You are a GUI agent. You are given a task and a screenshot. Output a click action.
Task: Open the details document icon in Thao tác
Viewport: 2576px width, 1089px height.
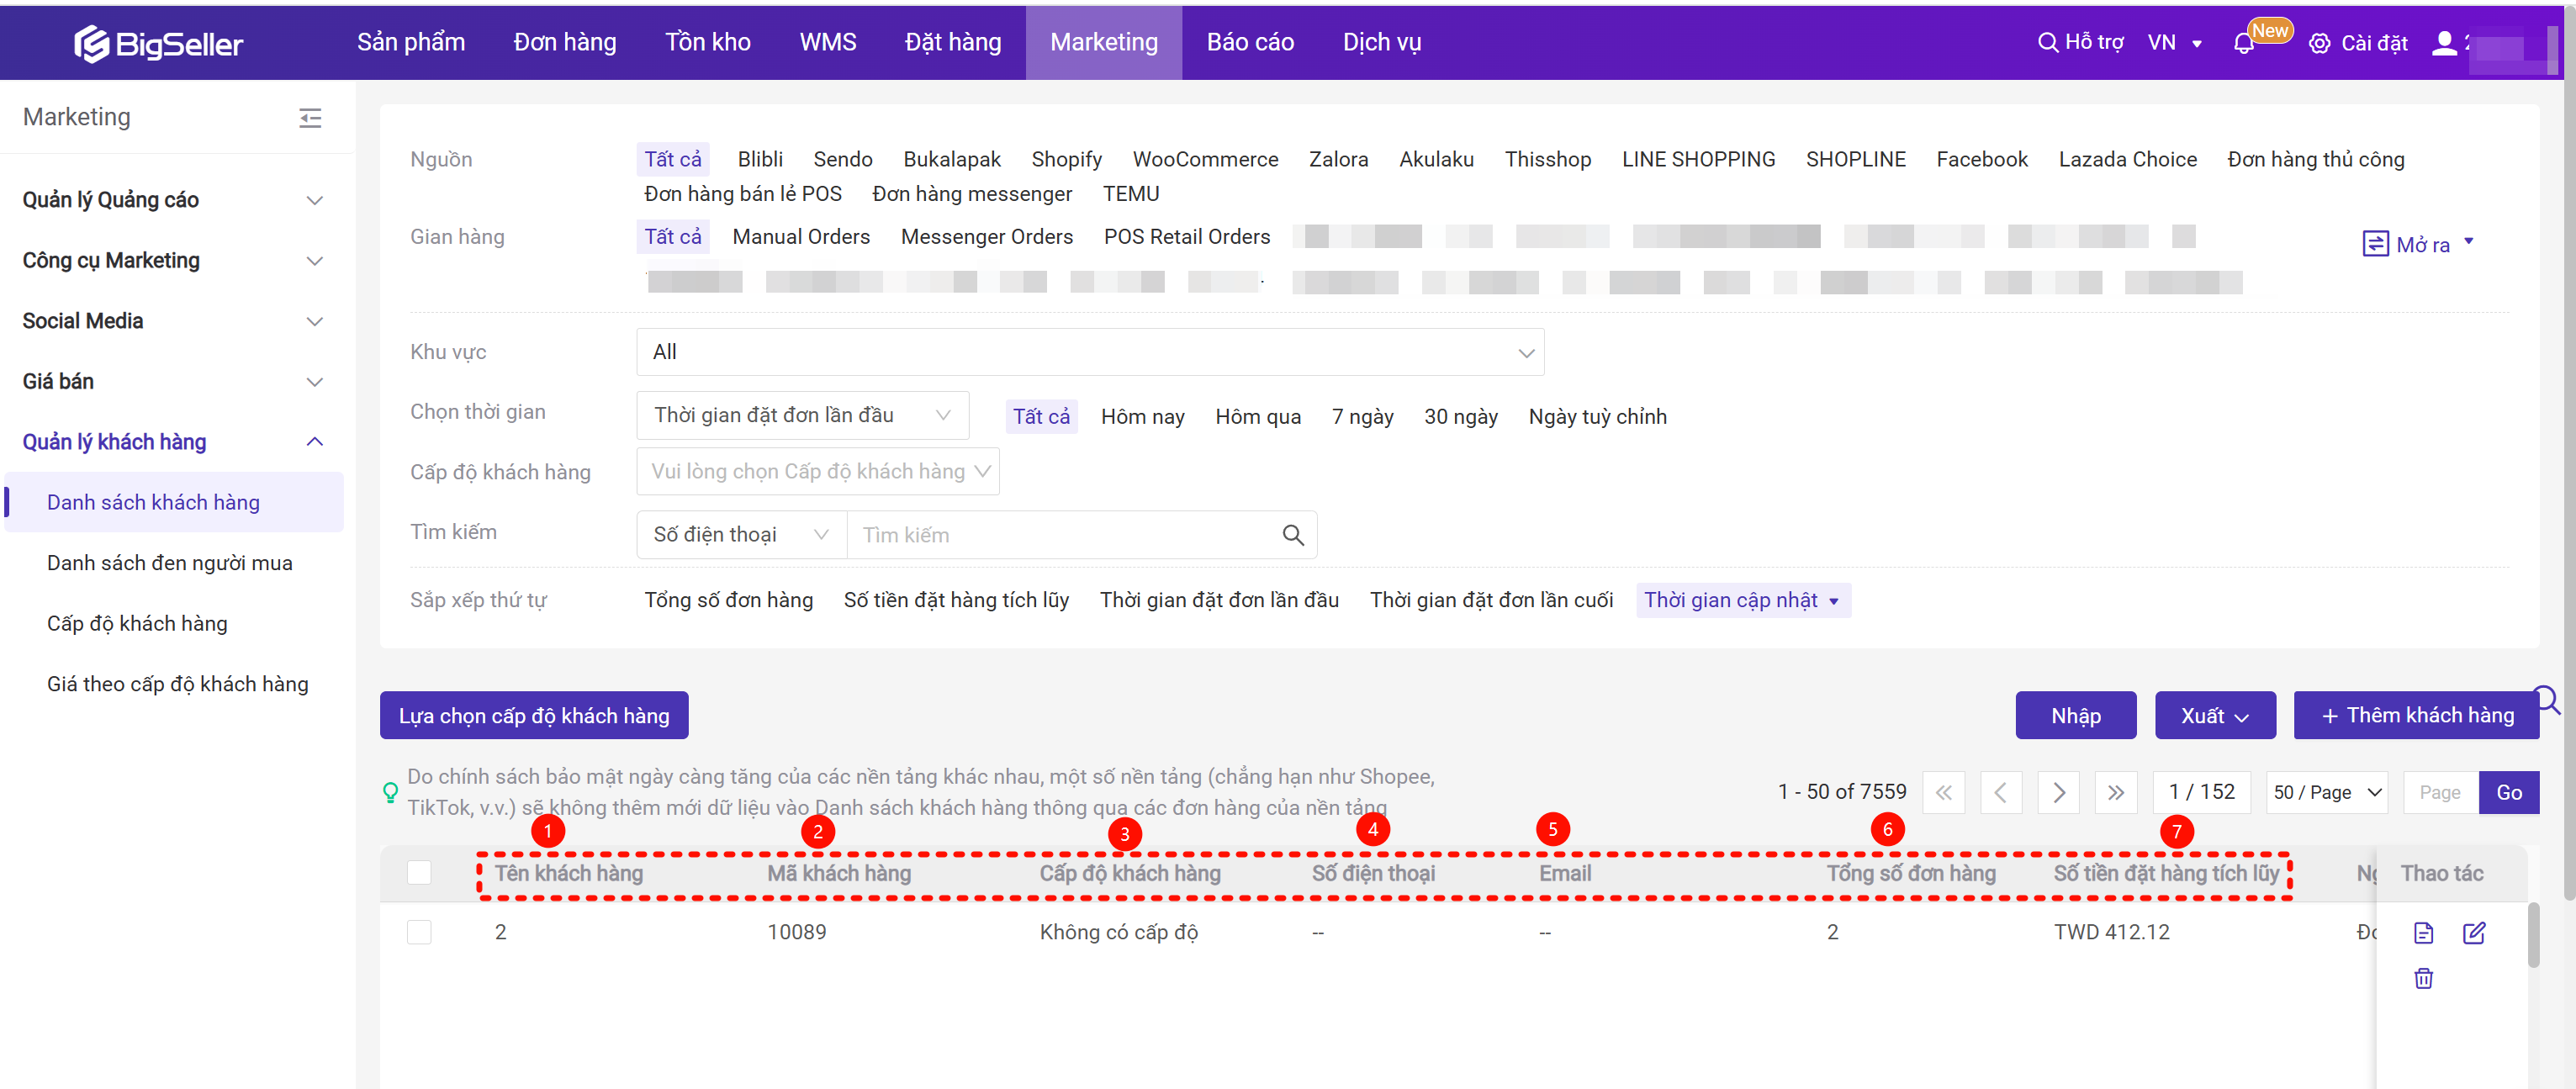[2423, 932]
